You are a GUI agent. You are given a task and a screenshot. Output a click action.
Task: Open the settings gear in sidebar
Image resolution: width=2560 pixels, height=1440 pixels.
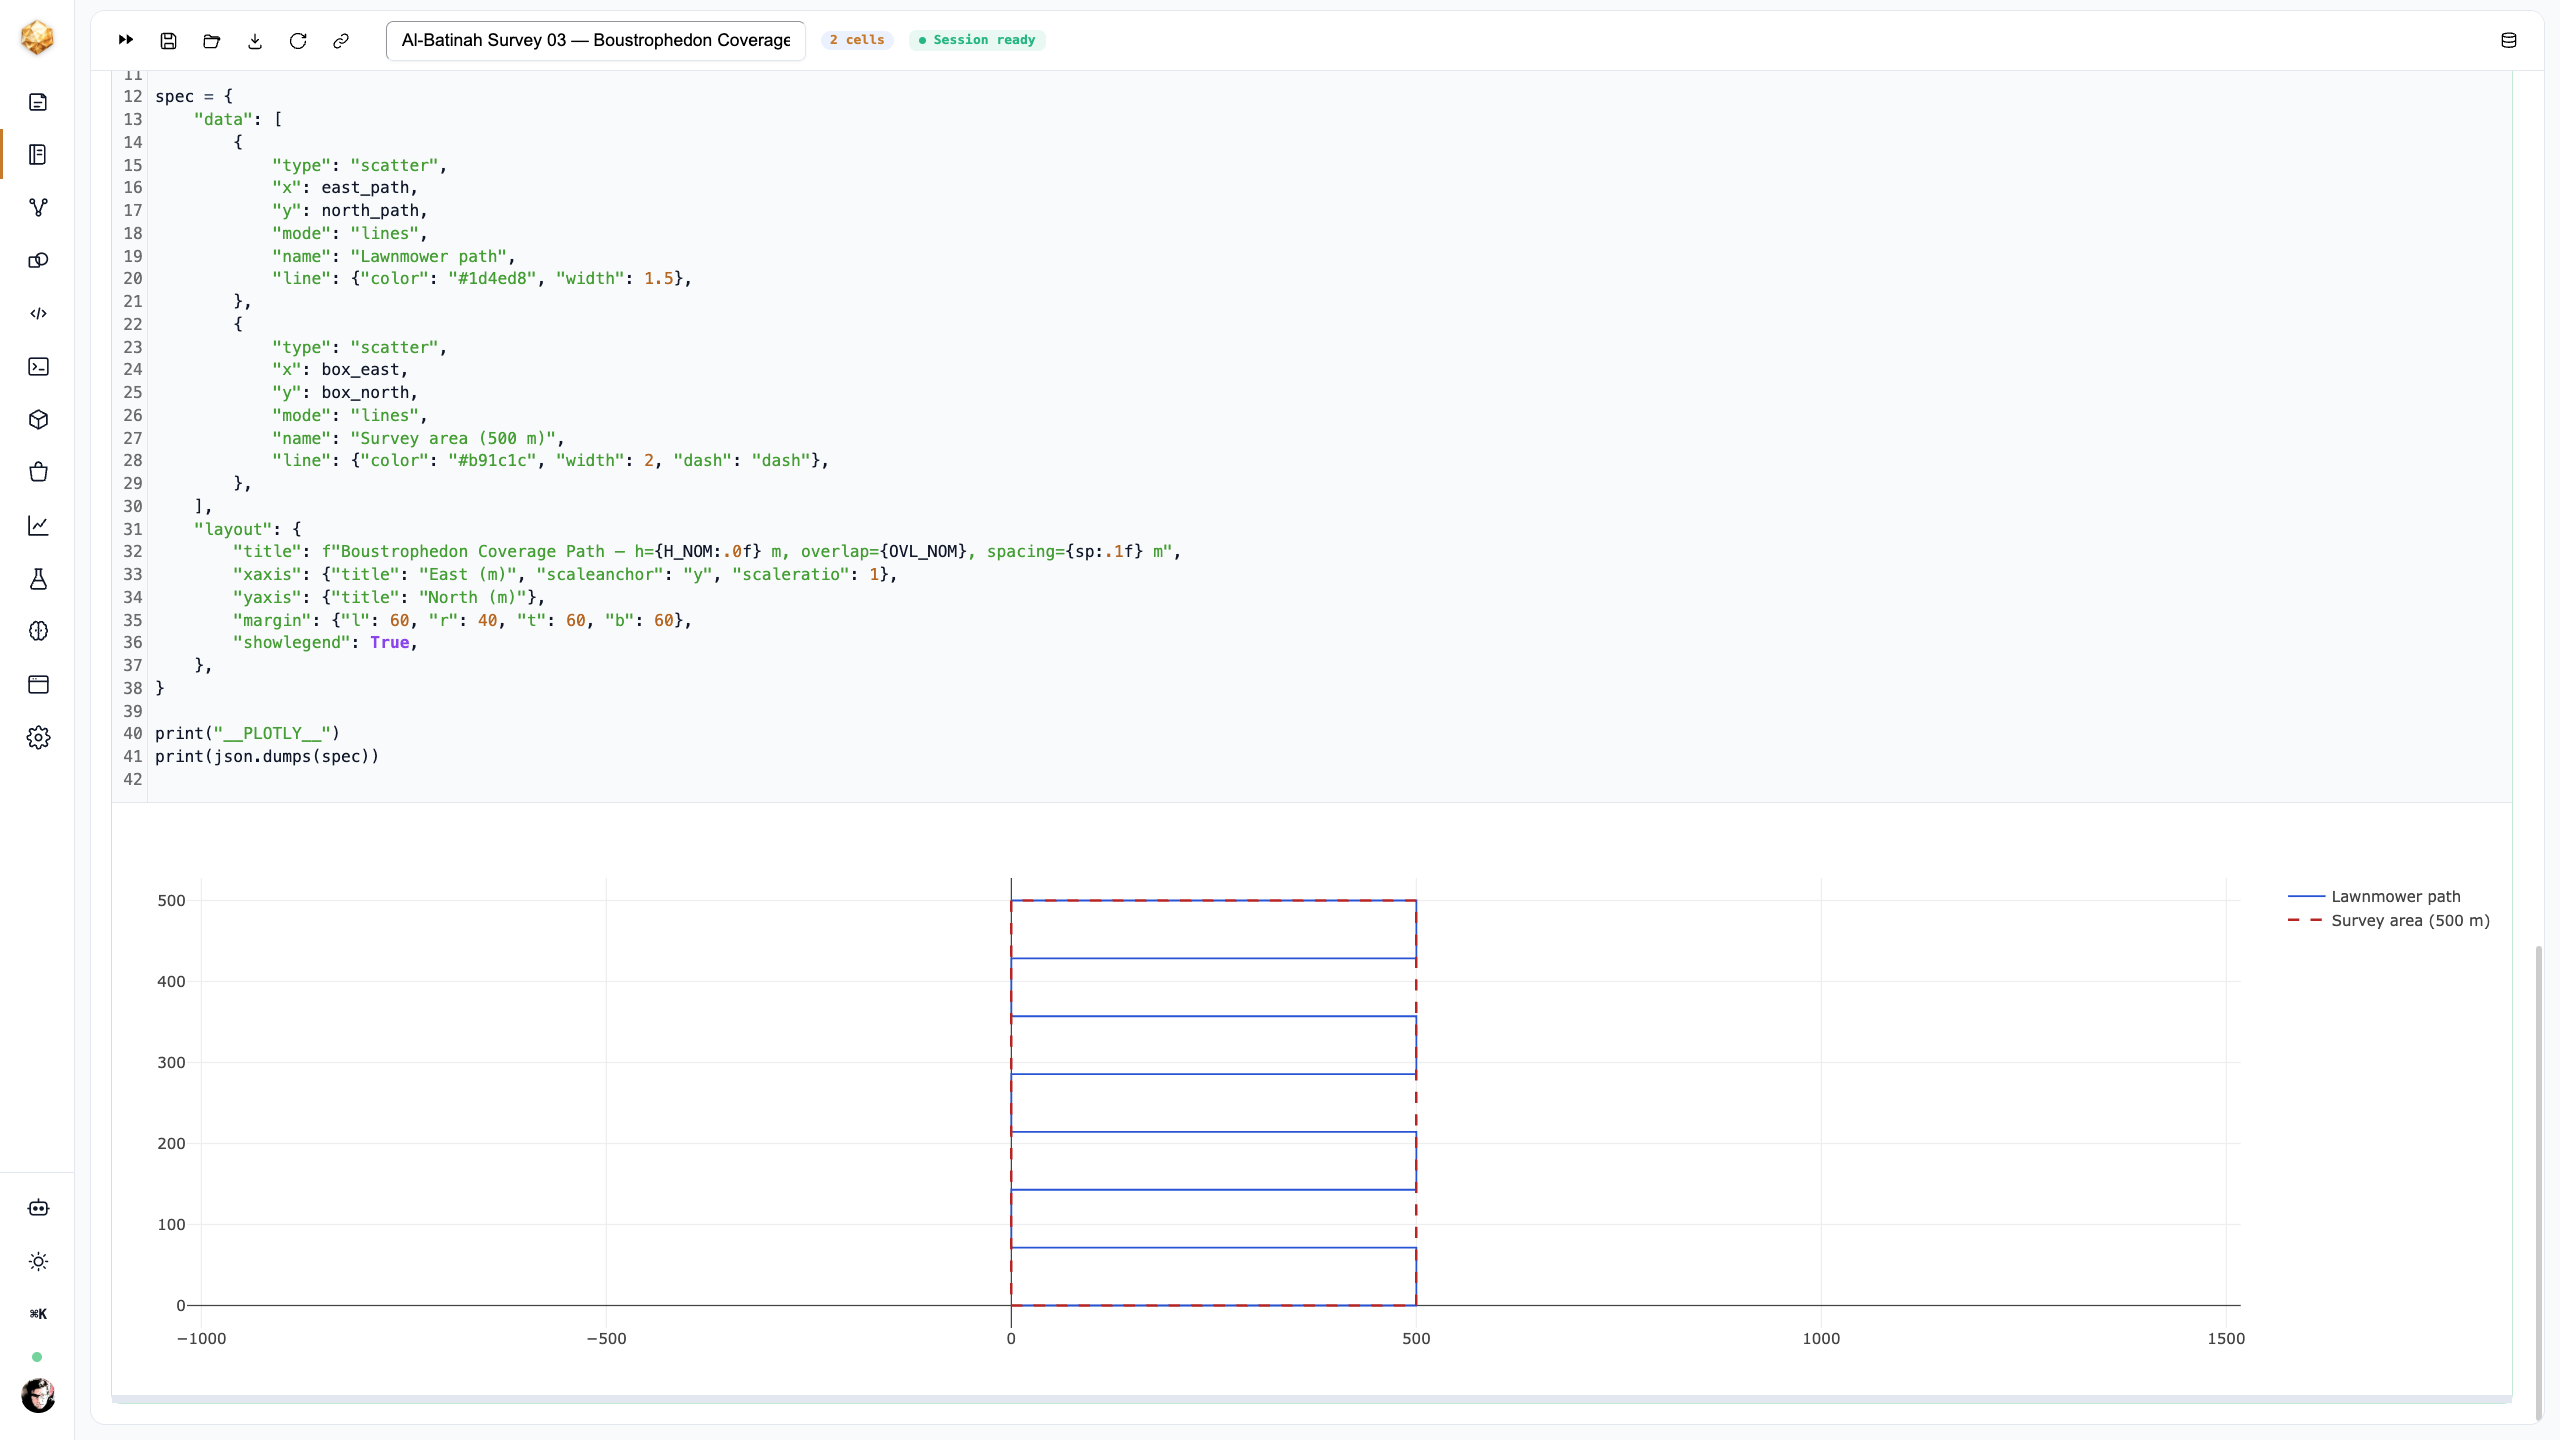pos(38,737)
